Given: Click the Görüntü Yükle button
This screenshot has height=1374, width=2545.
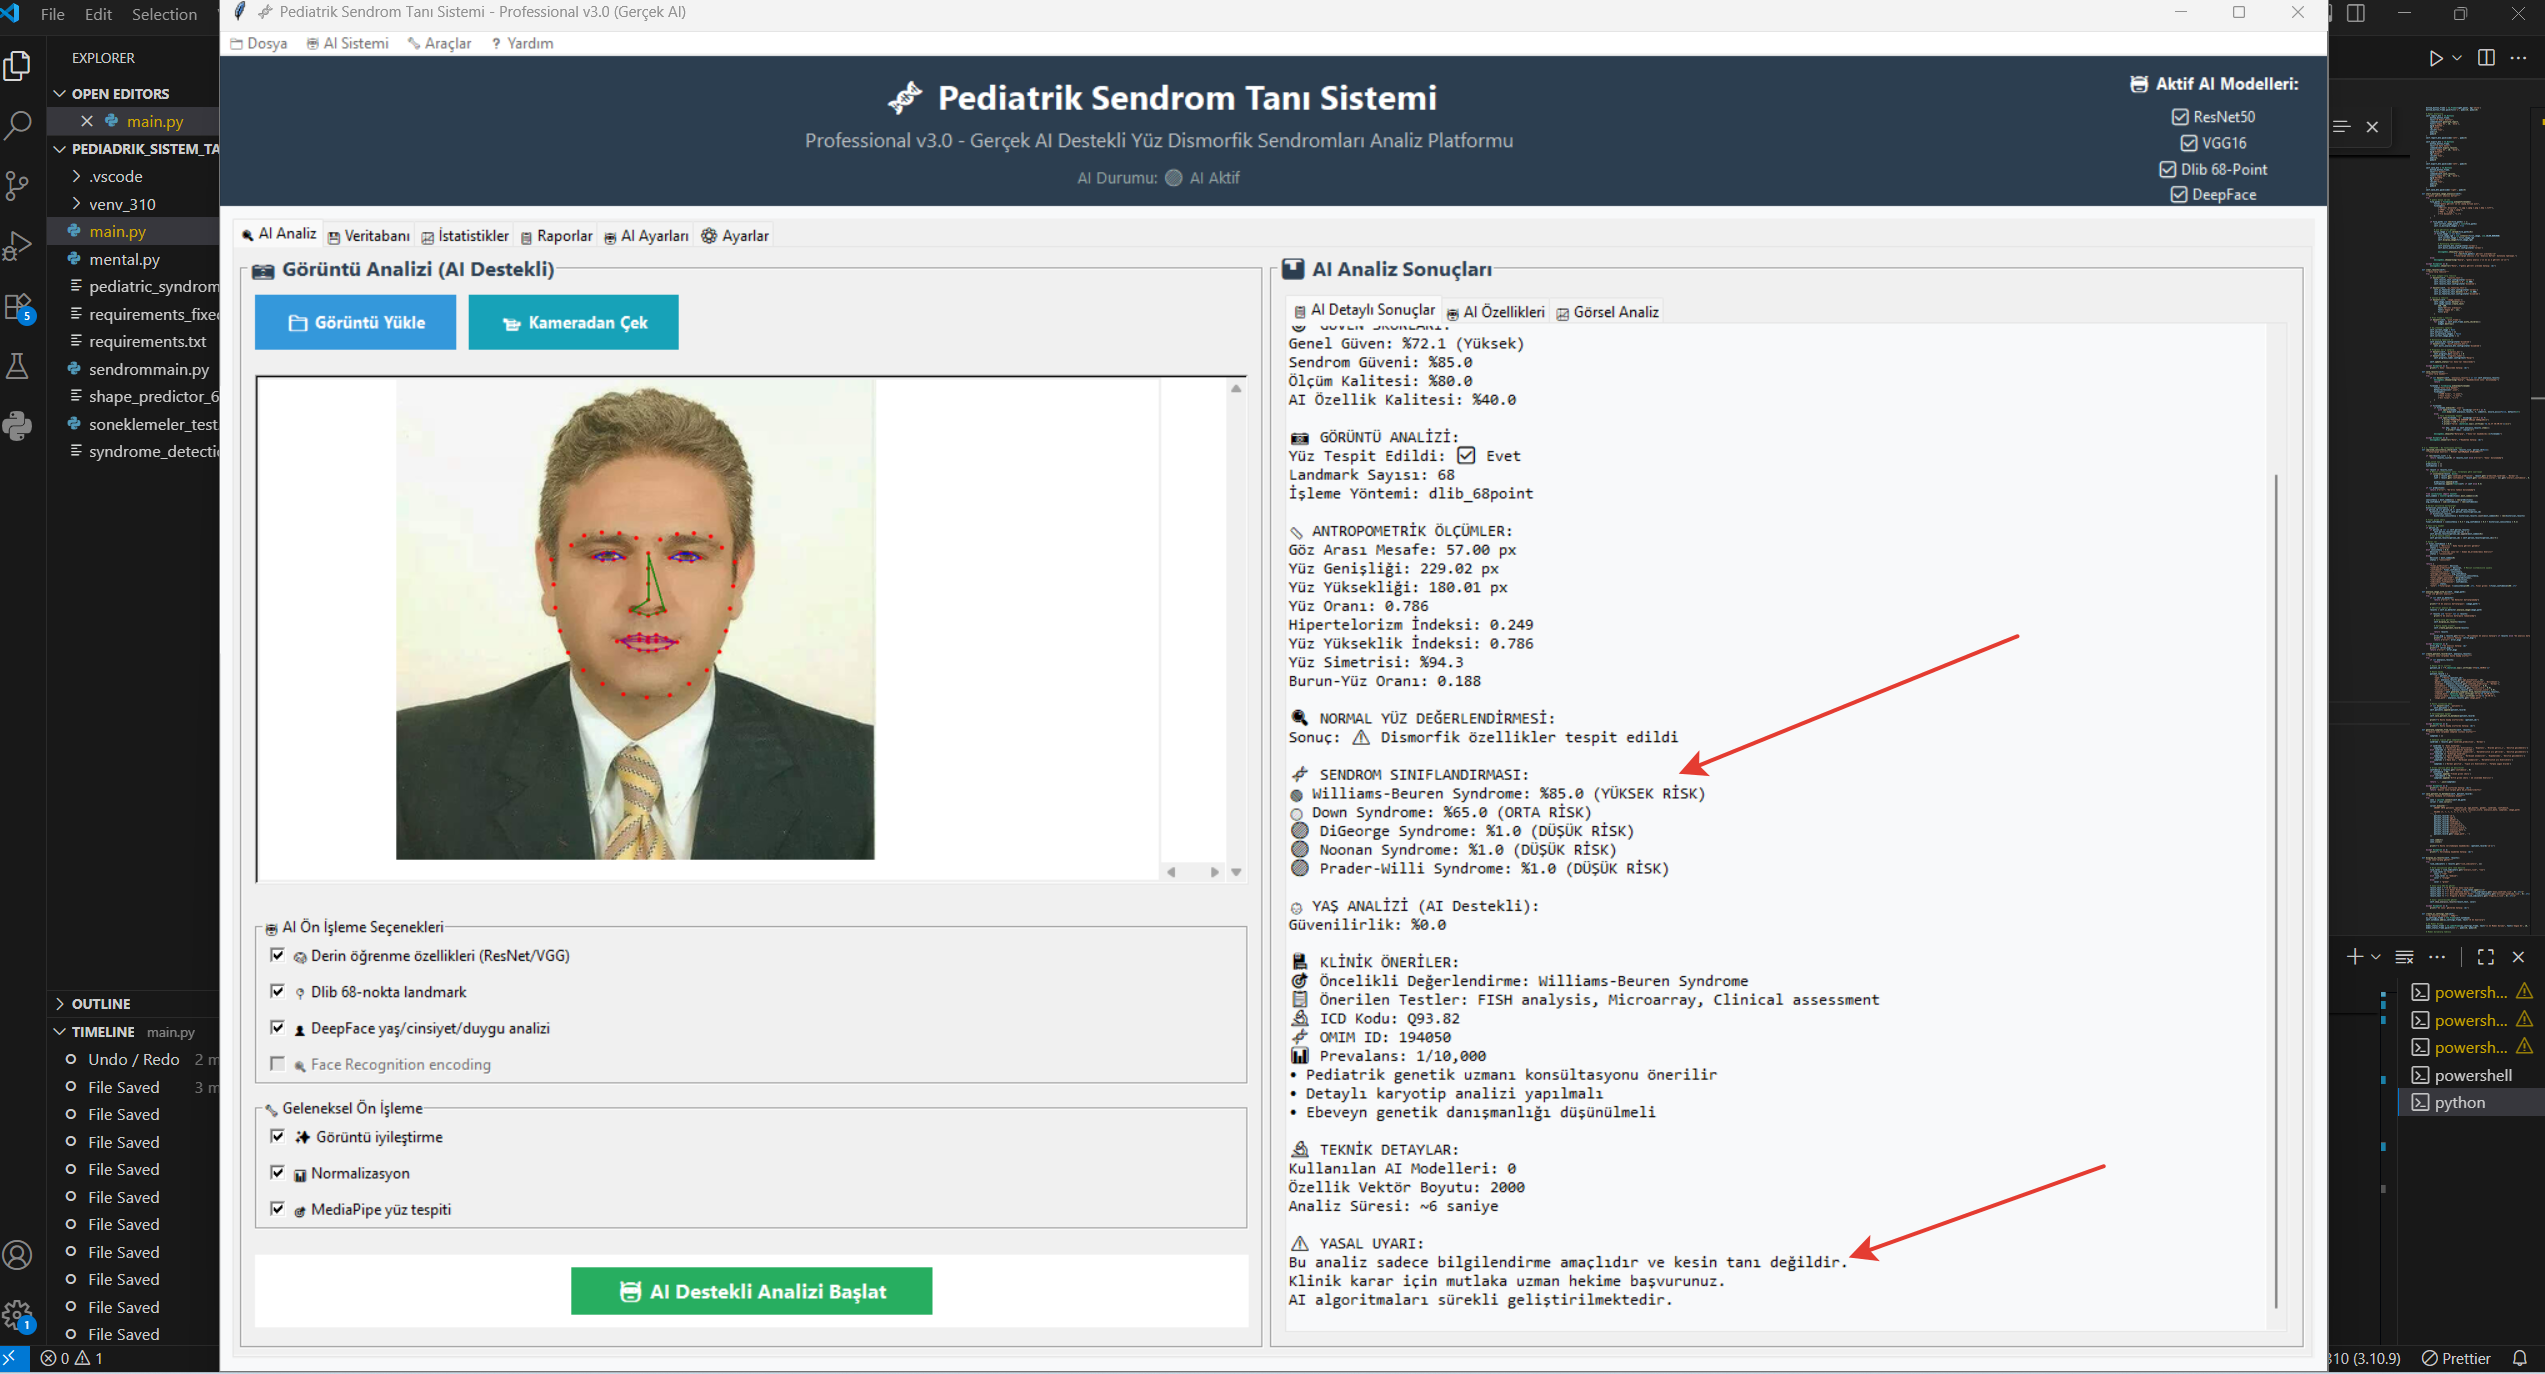Looking at the screenshot, I should [355, 322].
